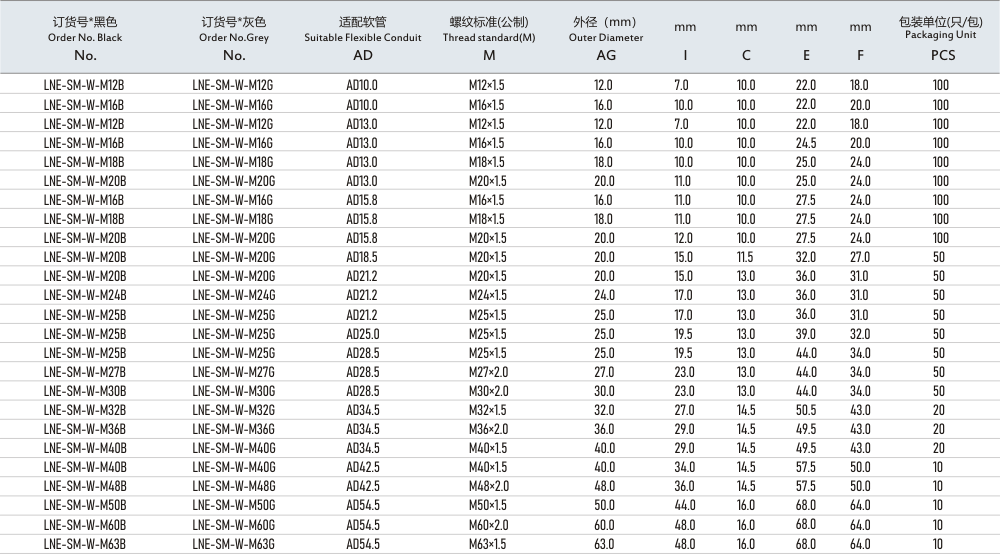Viewport: 1000px width, 554px height.
Task: Select order number LNE-SM-W-M24B
Action: (x=85, y=296)
